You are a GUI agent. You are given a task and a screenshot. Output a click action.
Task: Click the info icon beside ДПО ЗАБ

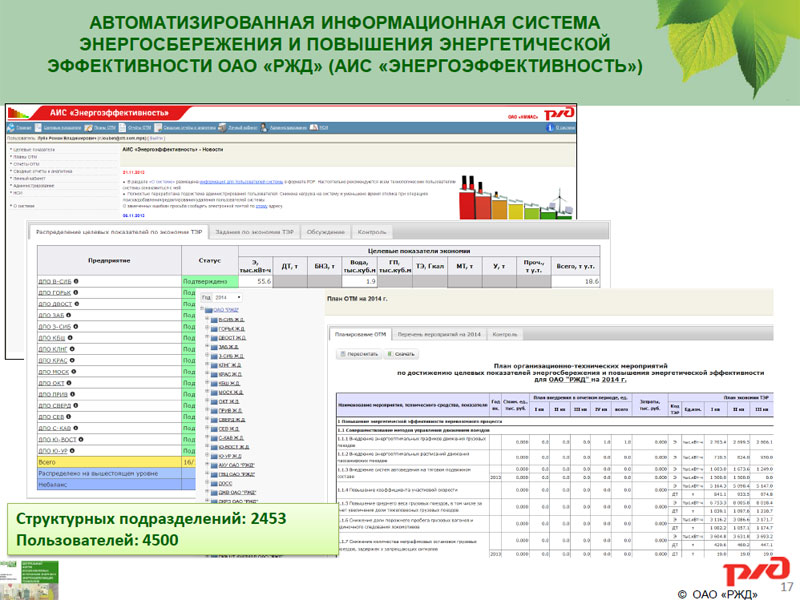[68, 315]
